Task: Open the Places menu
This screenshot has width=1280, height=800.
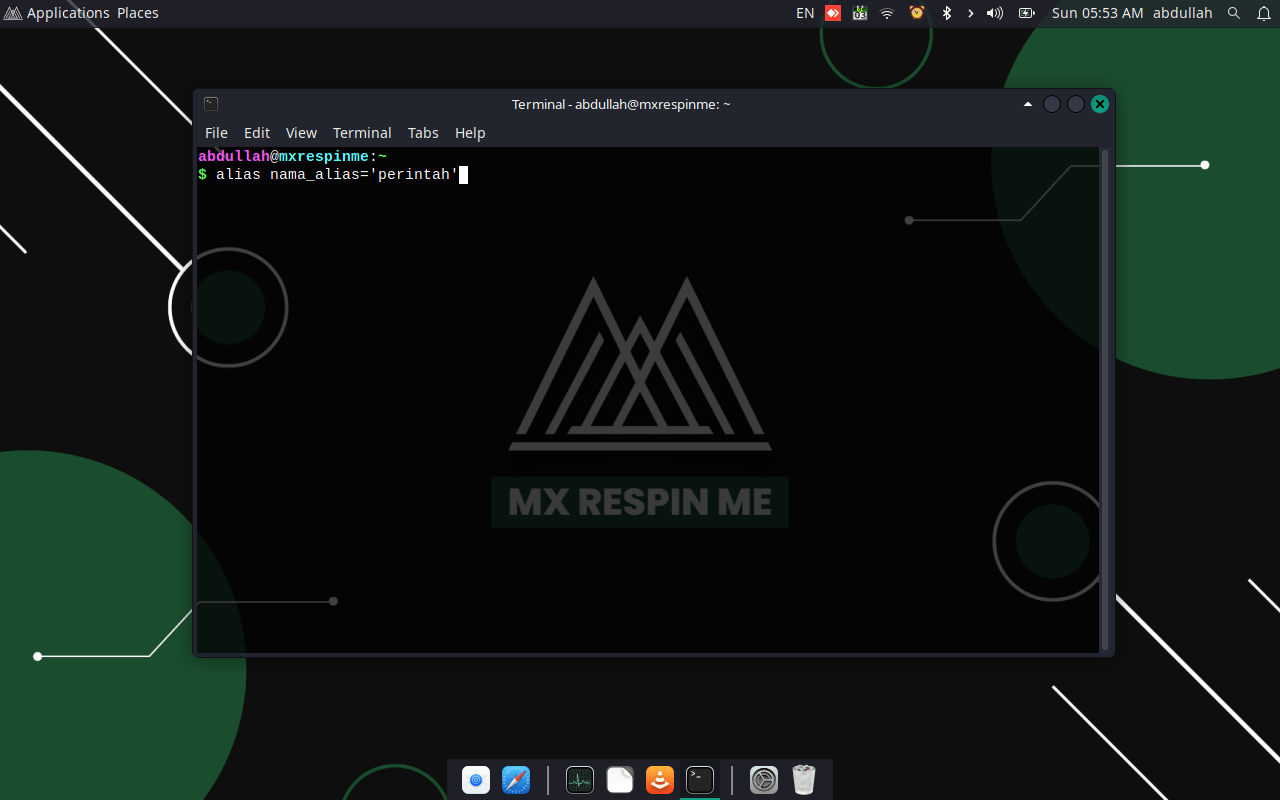Action: [x=138, y=13]
